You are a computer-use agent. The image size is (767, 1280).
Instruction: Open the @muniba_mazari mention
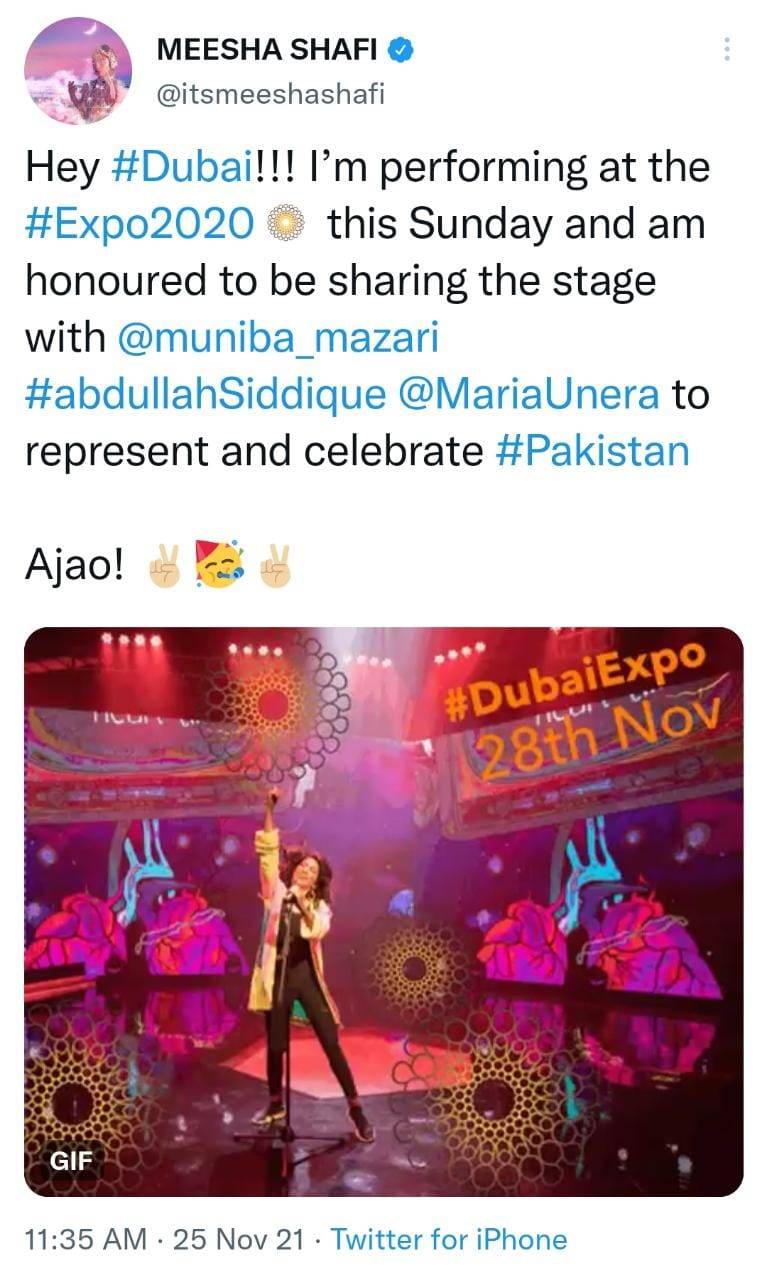pos(278,339)
